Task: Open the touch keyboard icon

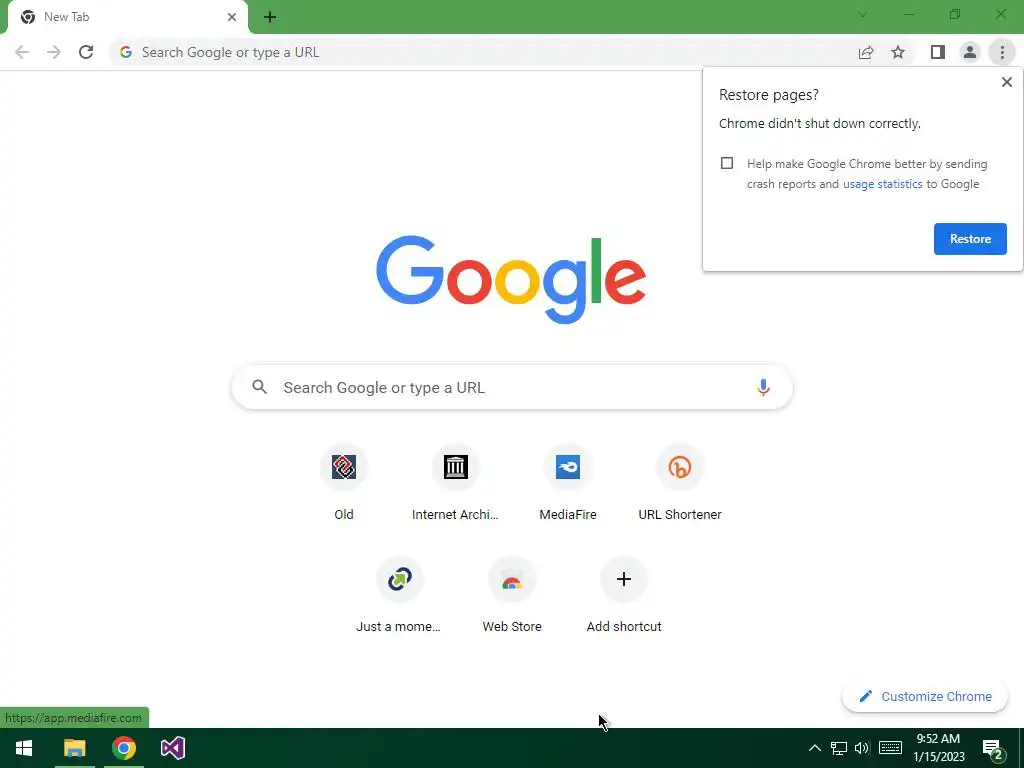Action: (890, 748)
